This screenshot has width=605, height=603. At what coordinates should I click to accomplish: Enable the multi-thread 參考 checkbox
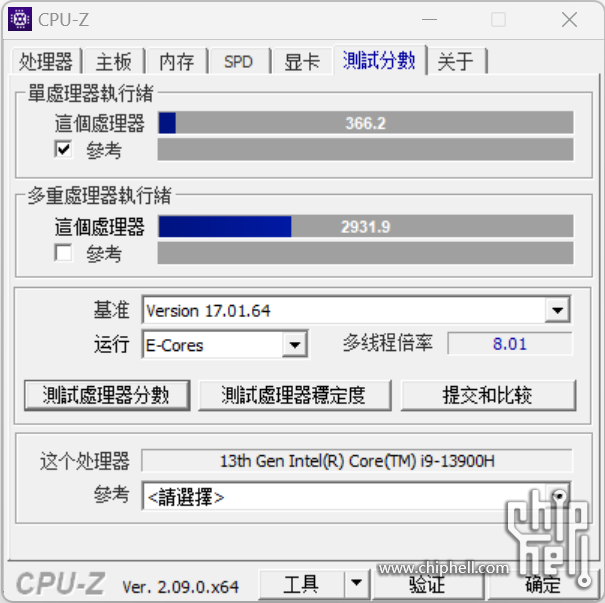point(63,253)
